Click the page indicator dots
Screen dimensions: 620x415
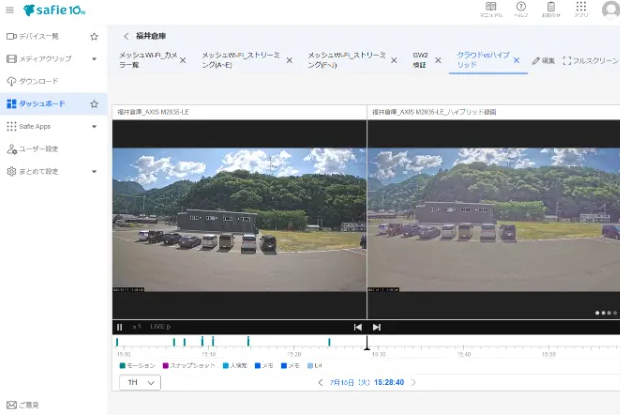pyautogui.click(x=606, y=313)
